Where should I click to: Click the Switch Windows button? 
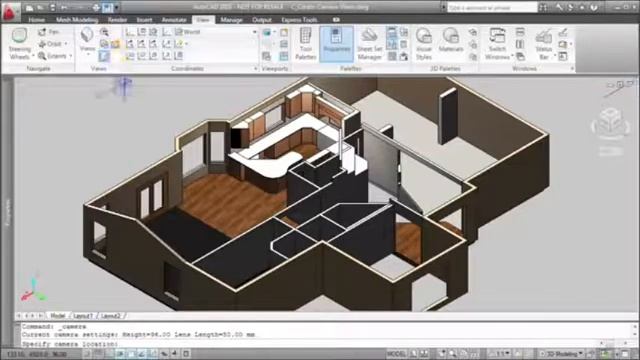(x=497, y=44)
